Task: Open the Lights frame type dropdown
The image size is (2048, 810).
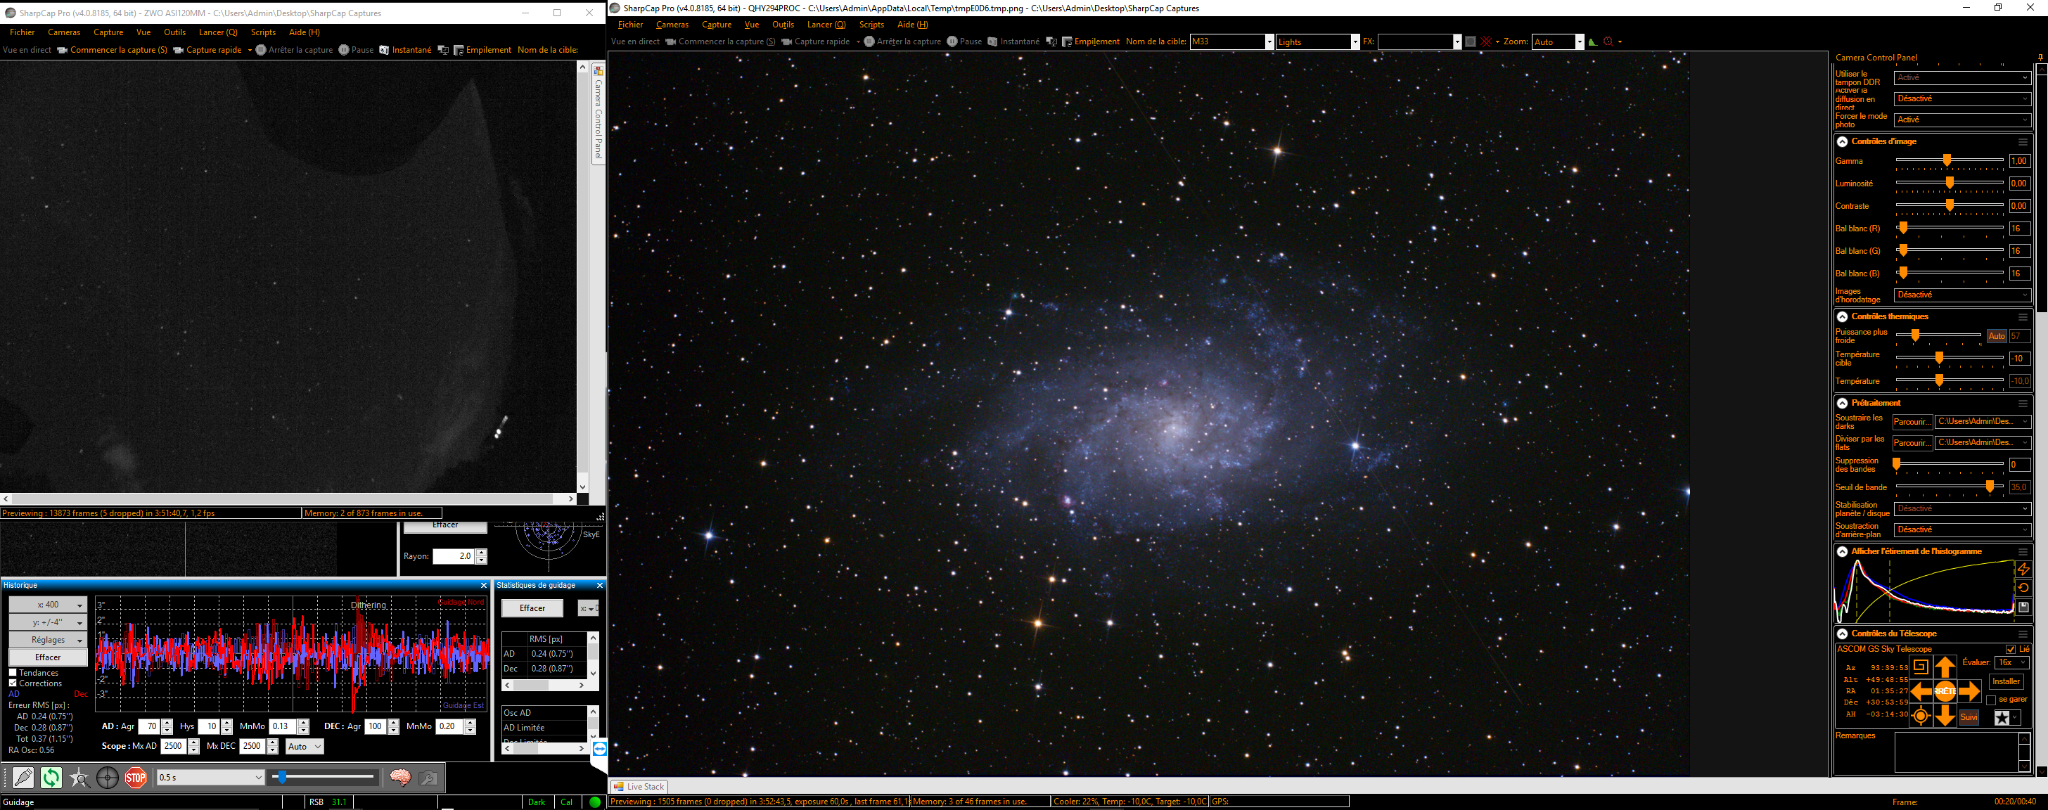Action: 1318,42
